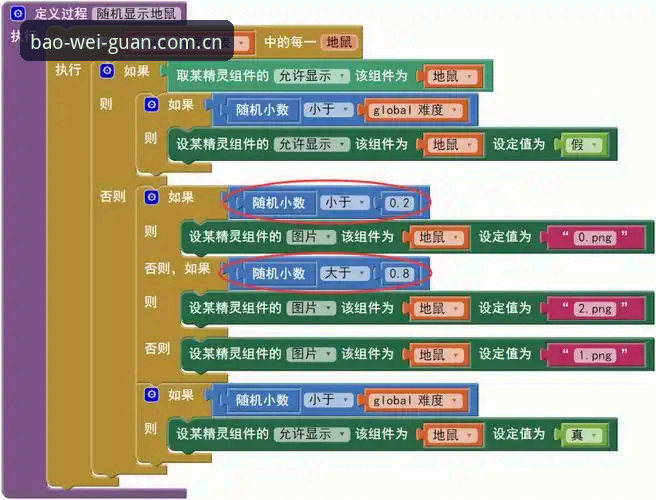Open gear of 如果 block with 否则，如果 branch
The image size is (656, 500).
click(151, 197)
